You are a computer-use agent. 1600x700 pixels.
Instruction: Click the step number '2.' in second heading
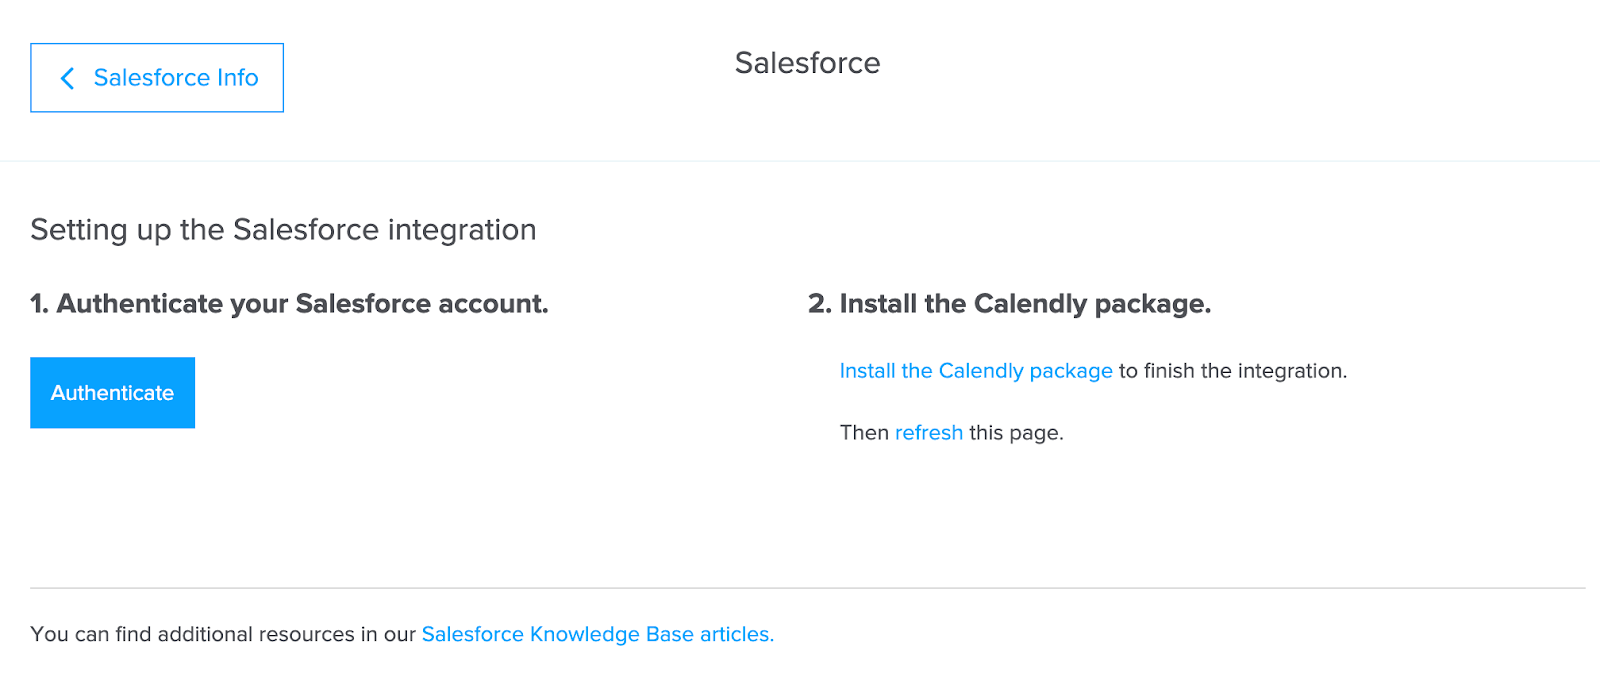coord(819,304)
